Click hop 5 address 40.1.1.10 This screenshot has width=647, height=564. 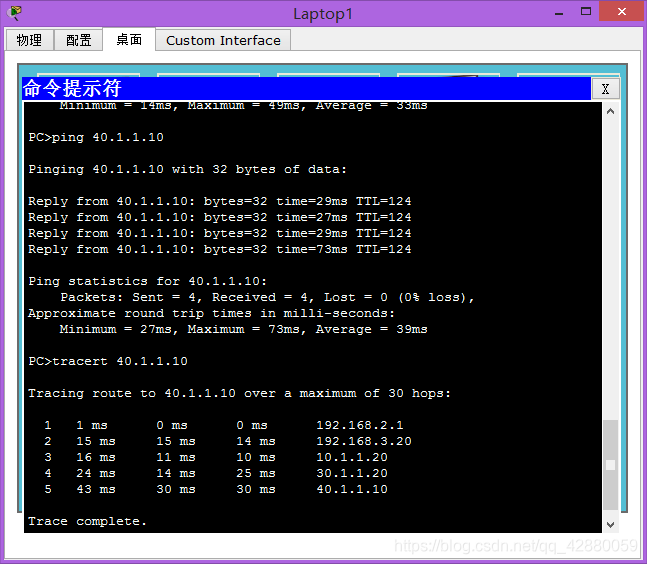tap(352, 490)
